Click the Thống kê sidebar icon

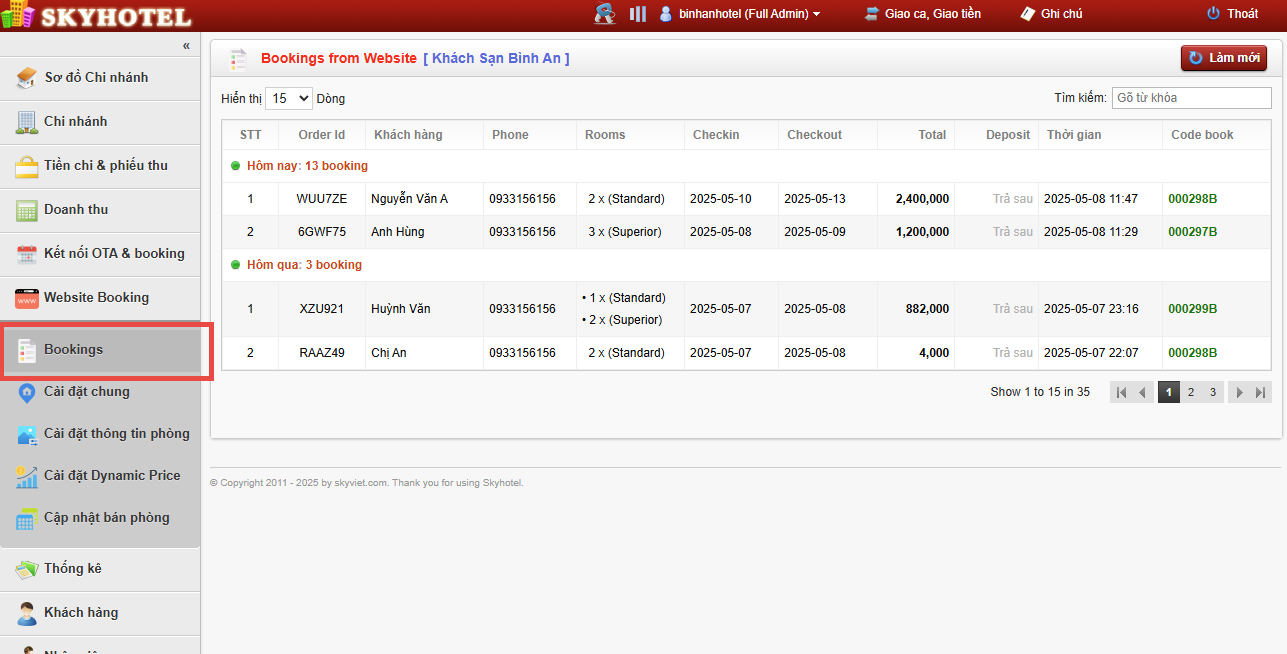click(27, 569)
